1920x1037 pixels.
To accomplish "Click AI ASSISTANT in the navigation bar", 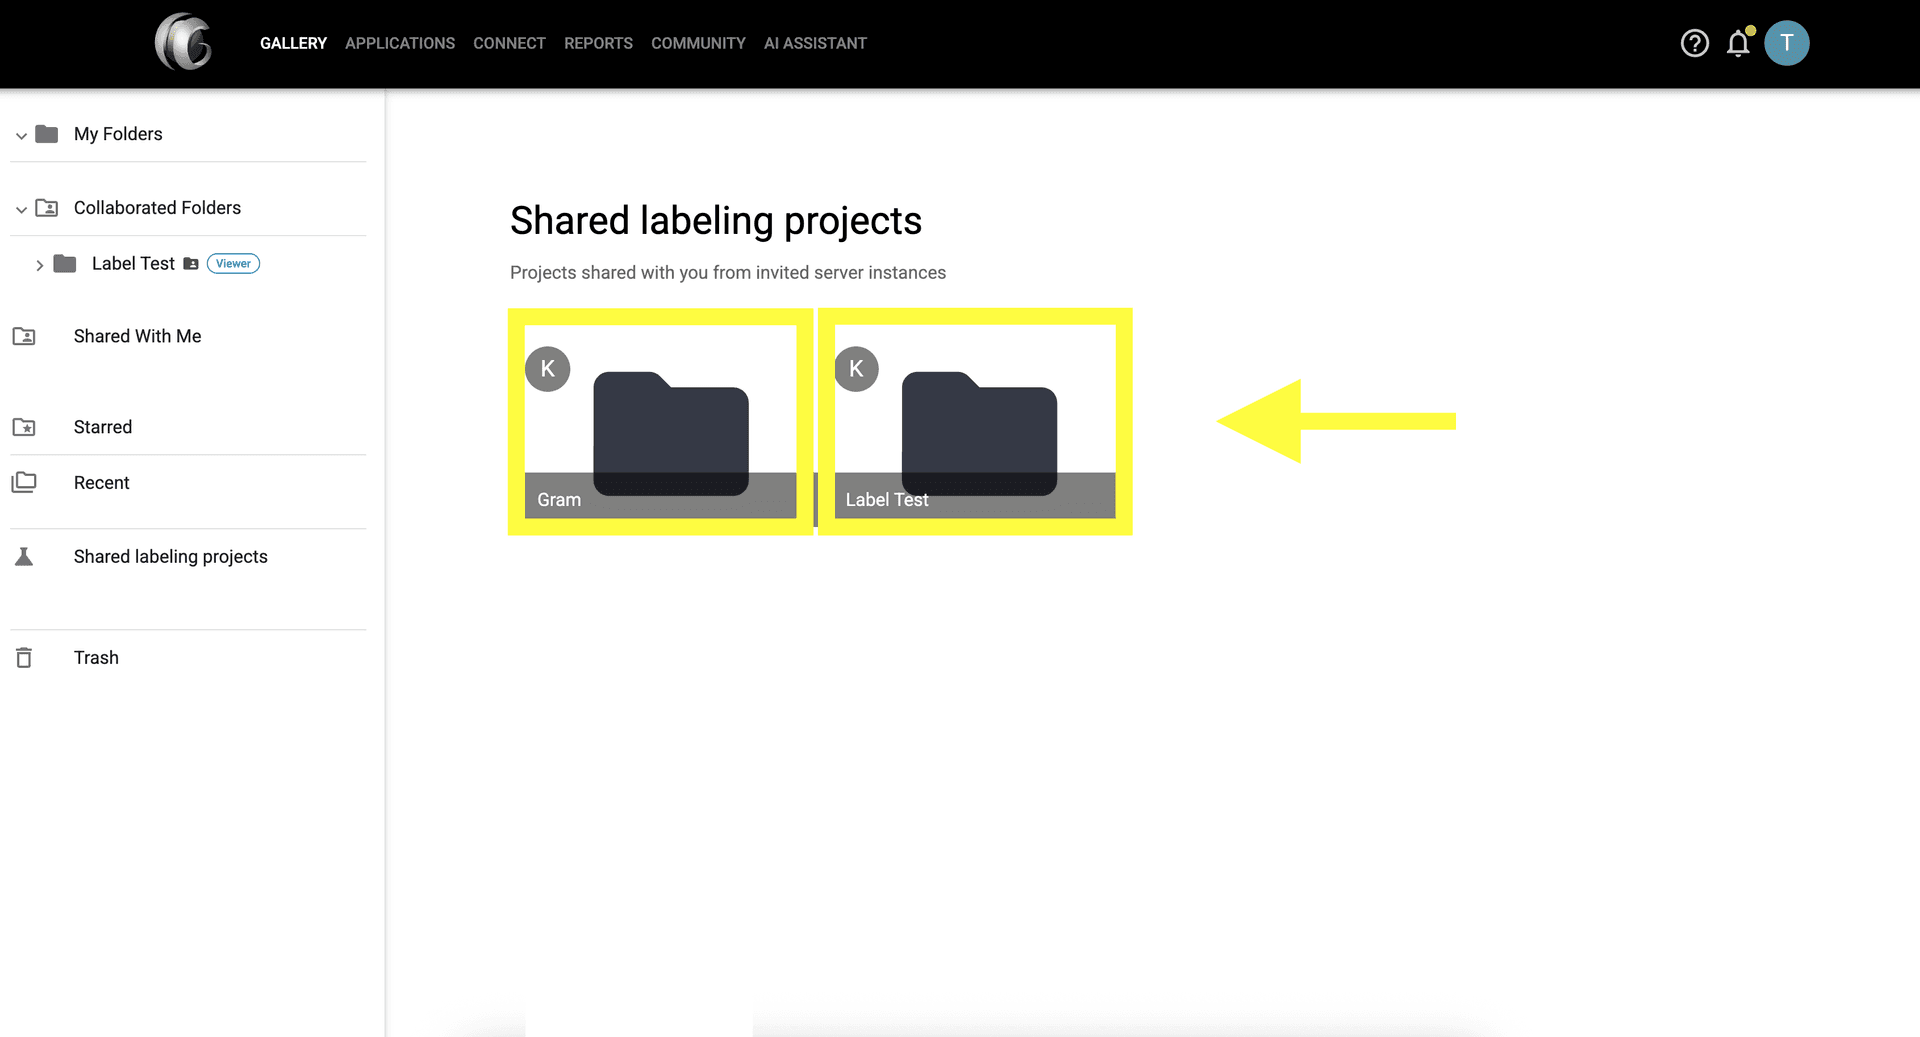I will coord(815,43).
